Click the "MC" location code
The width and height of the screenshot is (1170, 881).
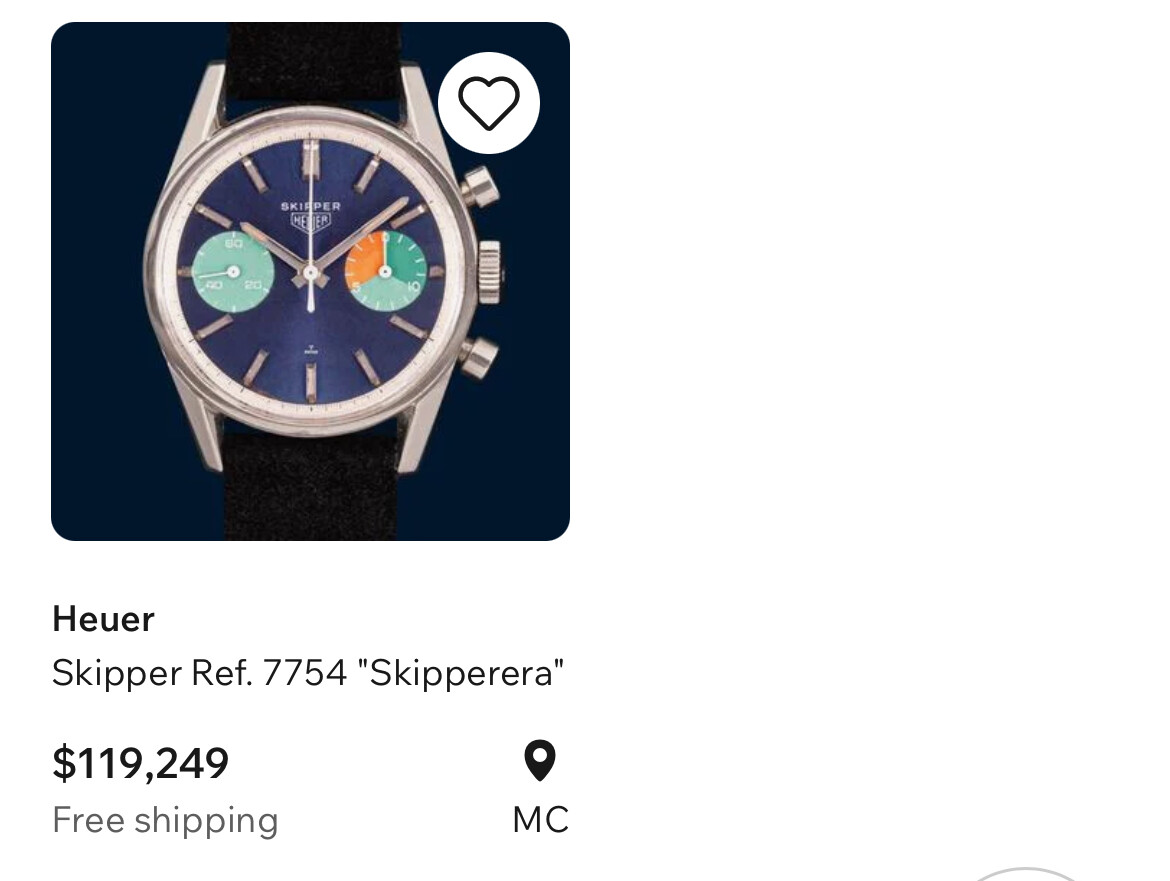coord(540,820)
